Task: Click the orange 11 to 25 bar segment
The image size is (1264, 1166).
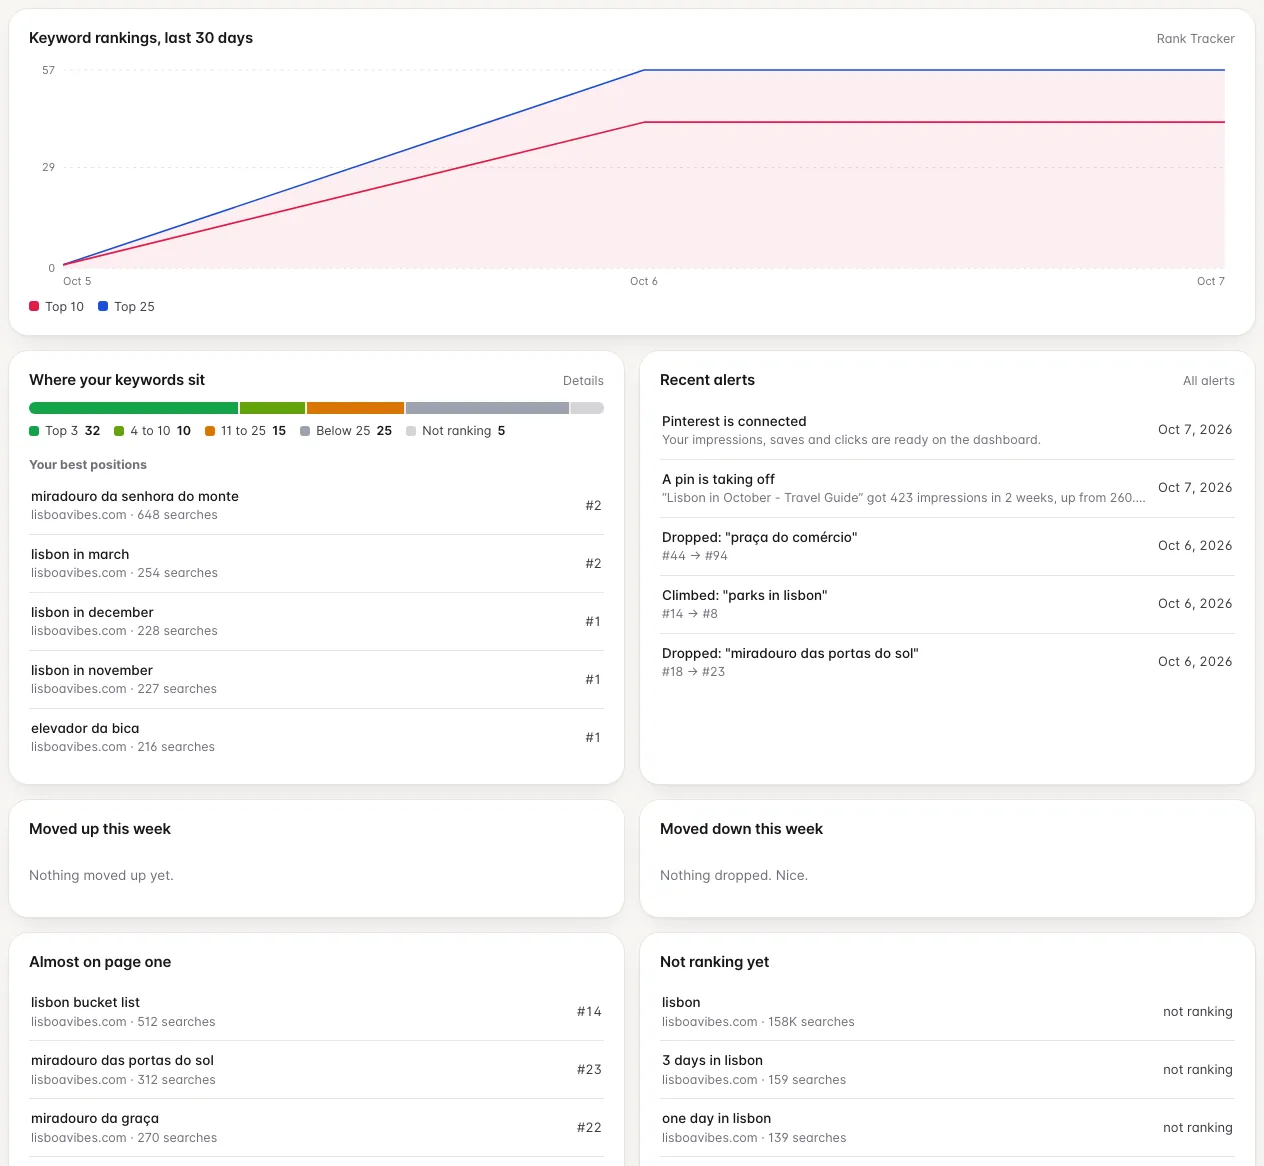Action: point(355,408)
